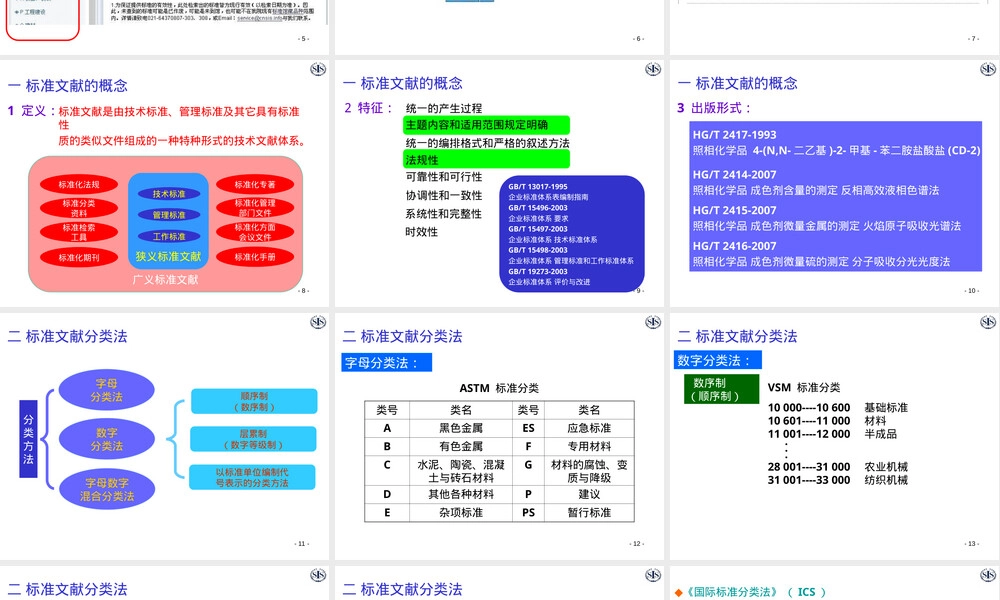1000x600 pixels.
Task: Click the 《国际标准分类法》(ICS) heading
Action: pos(750,592)
